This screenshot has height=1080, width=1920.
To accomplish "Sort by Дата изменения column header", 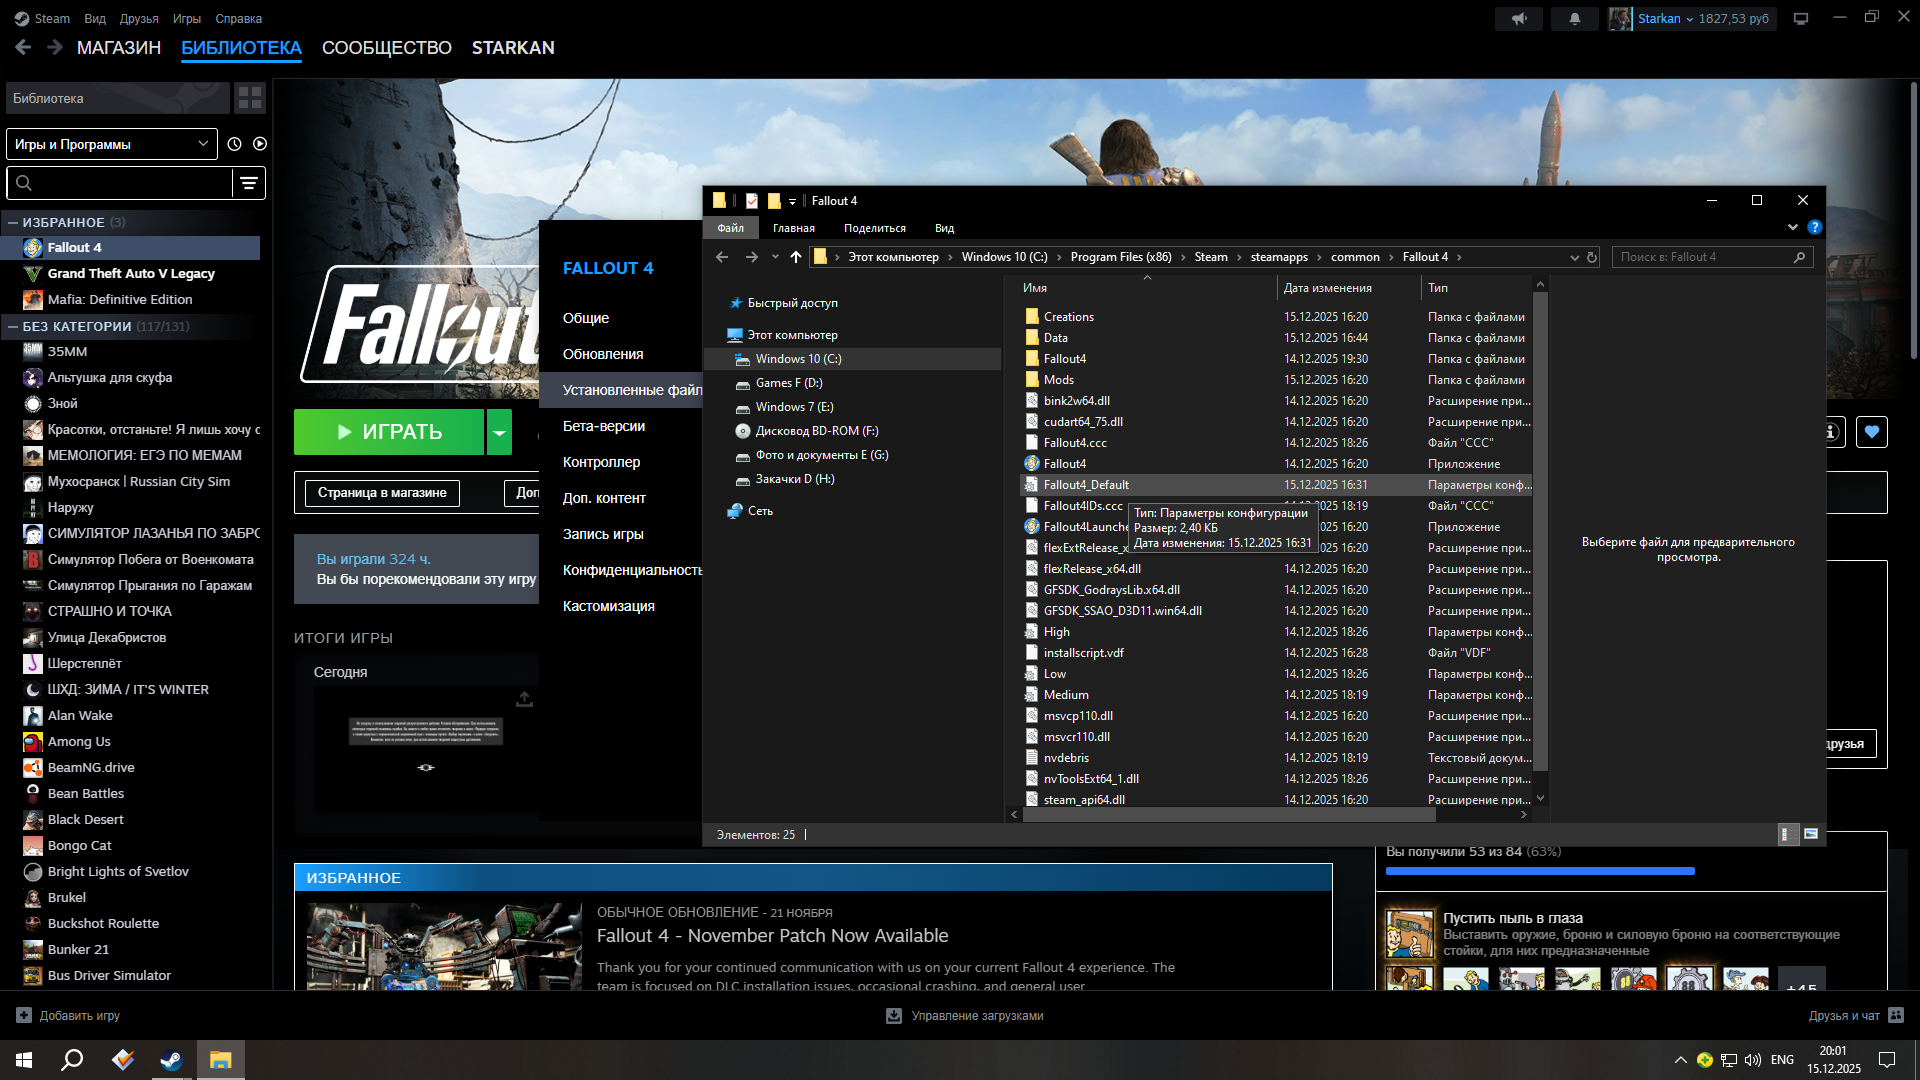I will coord(1328,288).
